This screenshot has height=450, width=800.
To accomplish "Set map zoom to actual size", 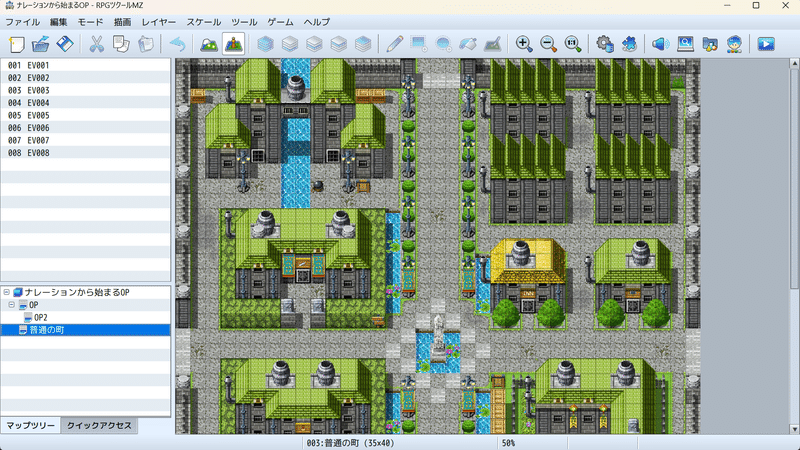I will coord(573,44).
